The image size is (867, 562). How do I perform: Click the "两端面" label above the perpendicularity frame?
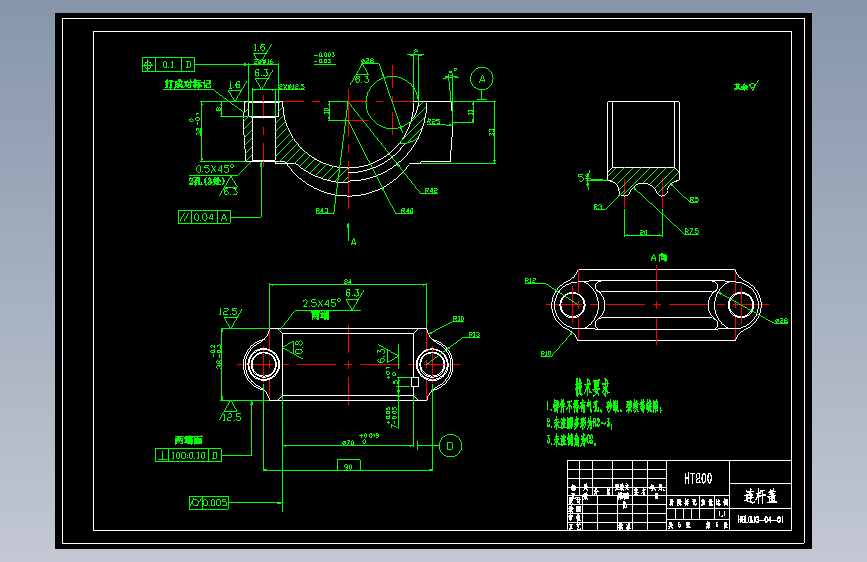189,440
